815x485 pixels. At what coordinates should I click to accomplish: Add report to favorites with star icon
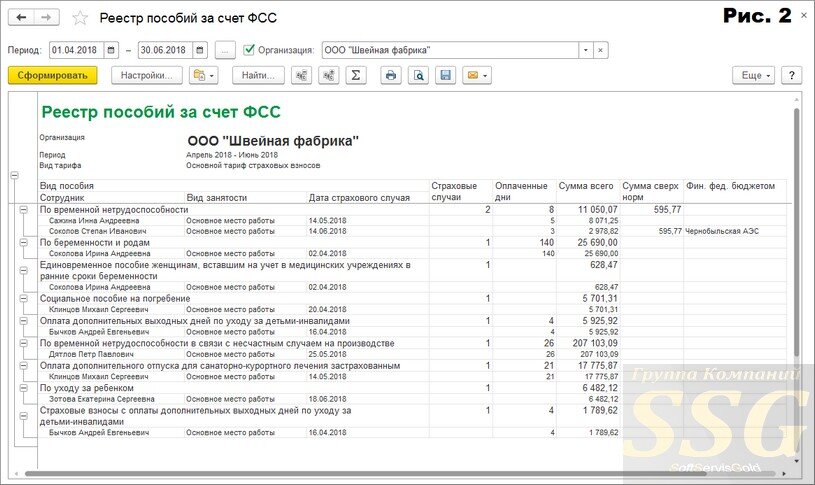point(80,18)
